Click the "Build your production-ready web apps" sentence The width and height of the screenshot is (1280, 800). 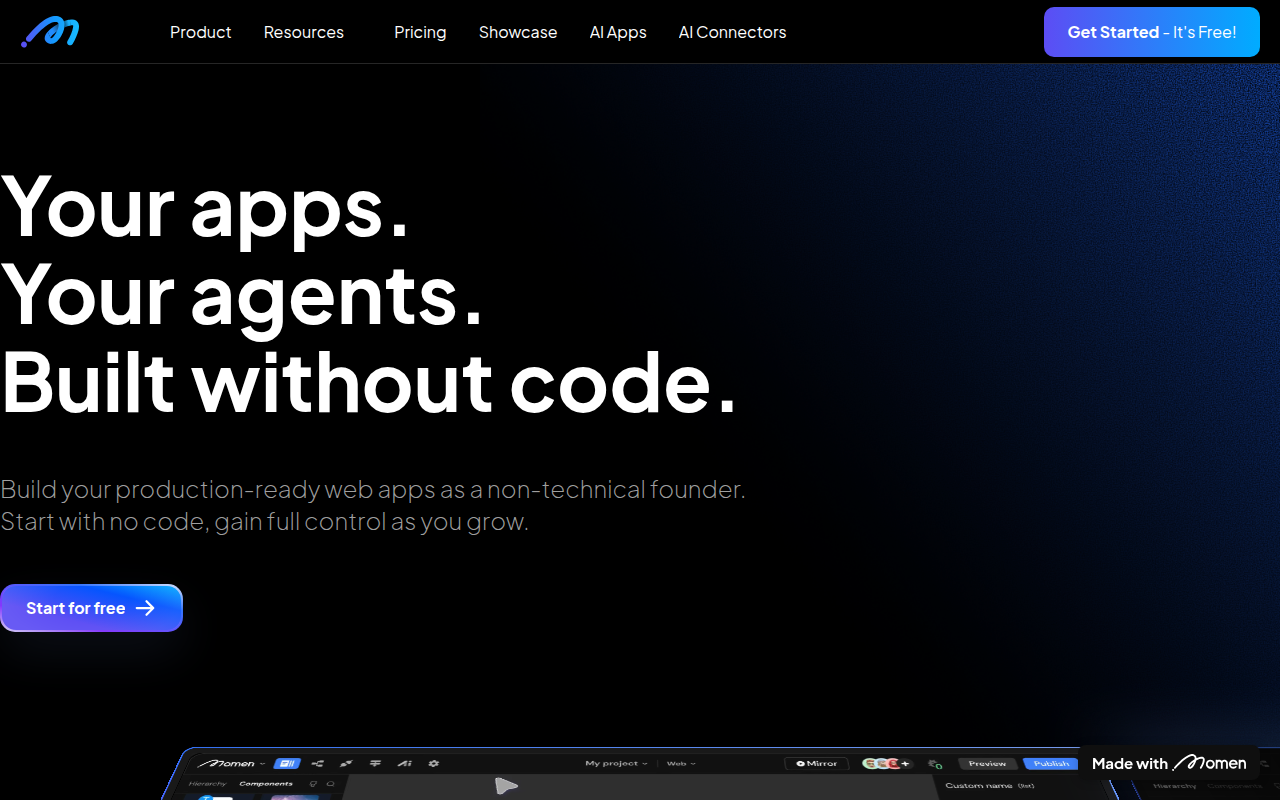click(373, 490)
